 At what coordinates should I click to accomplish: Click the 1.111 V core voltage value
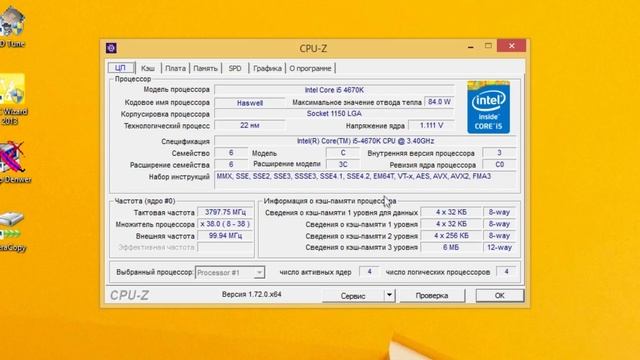coord(431,125)
